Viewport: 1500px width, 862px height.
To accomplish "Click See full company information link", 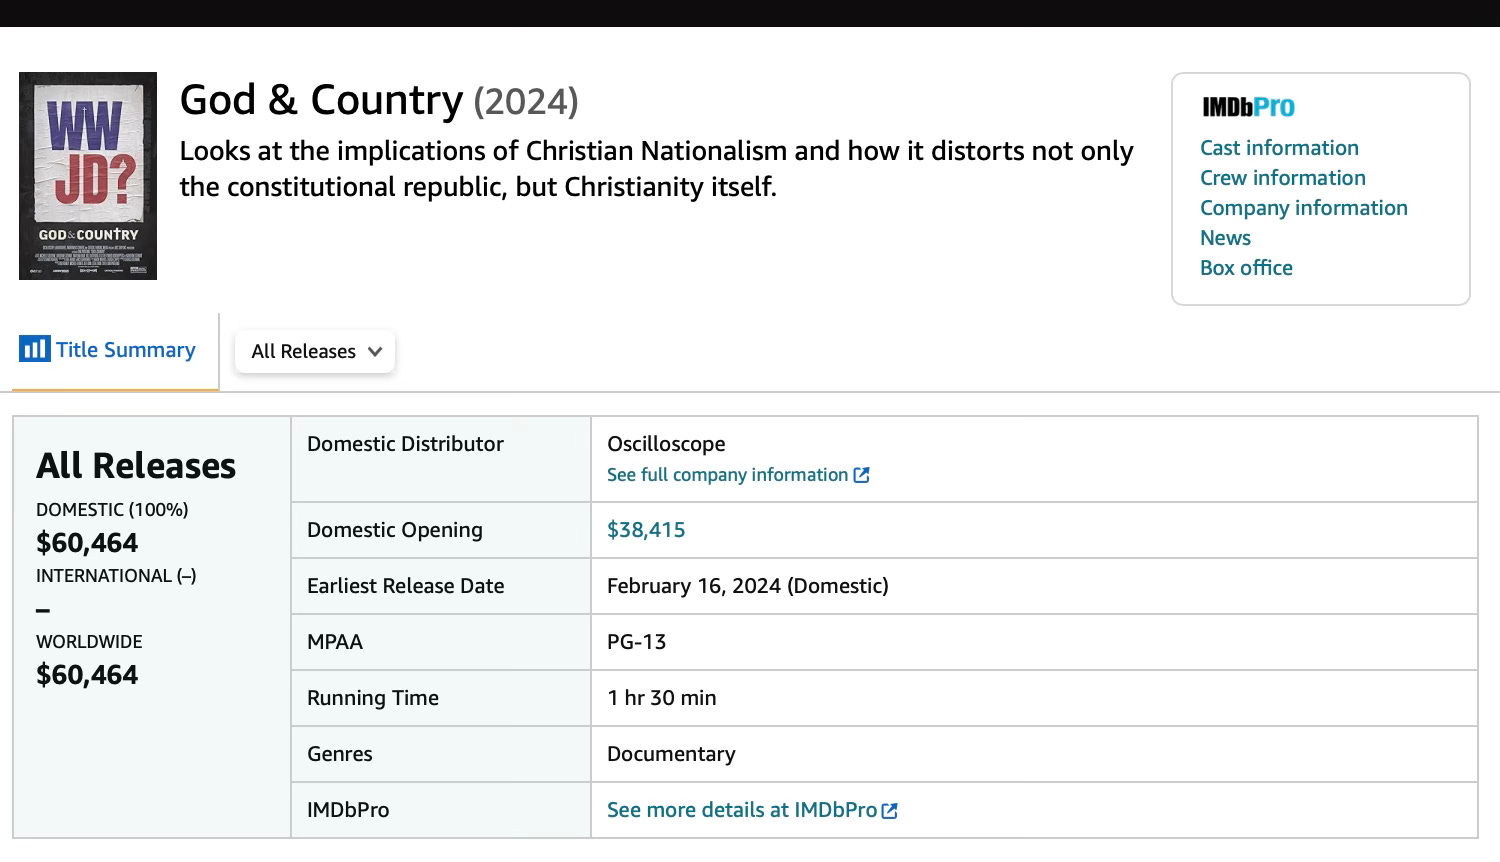I will tap(727, 475).
